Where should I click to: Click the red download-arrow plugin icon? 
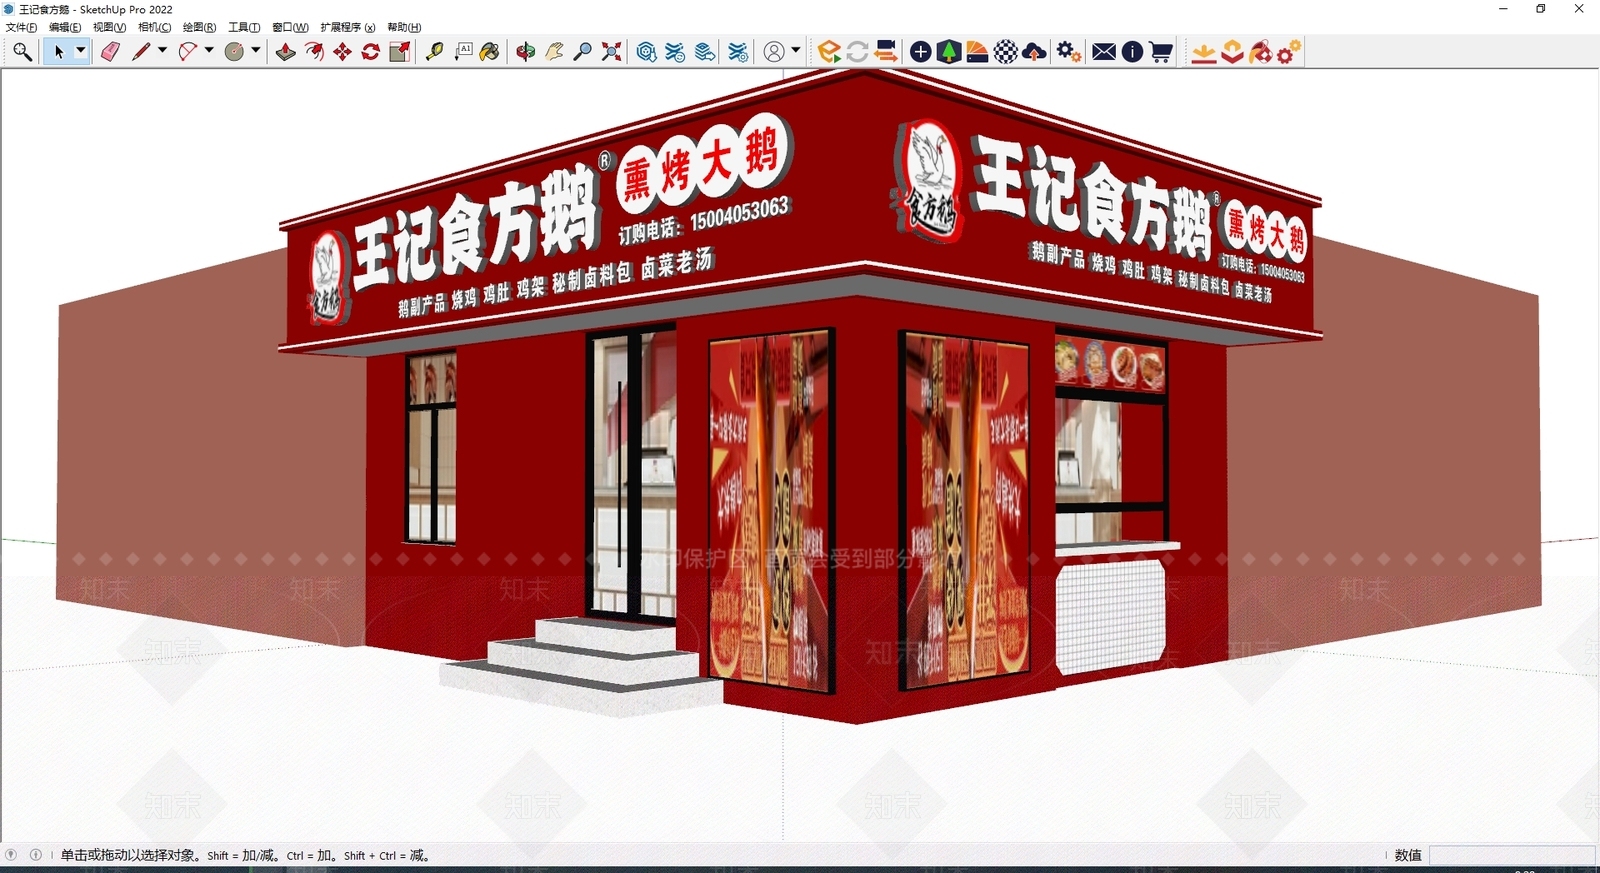click(1204, 52)
